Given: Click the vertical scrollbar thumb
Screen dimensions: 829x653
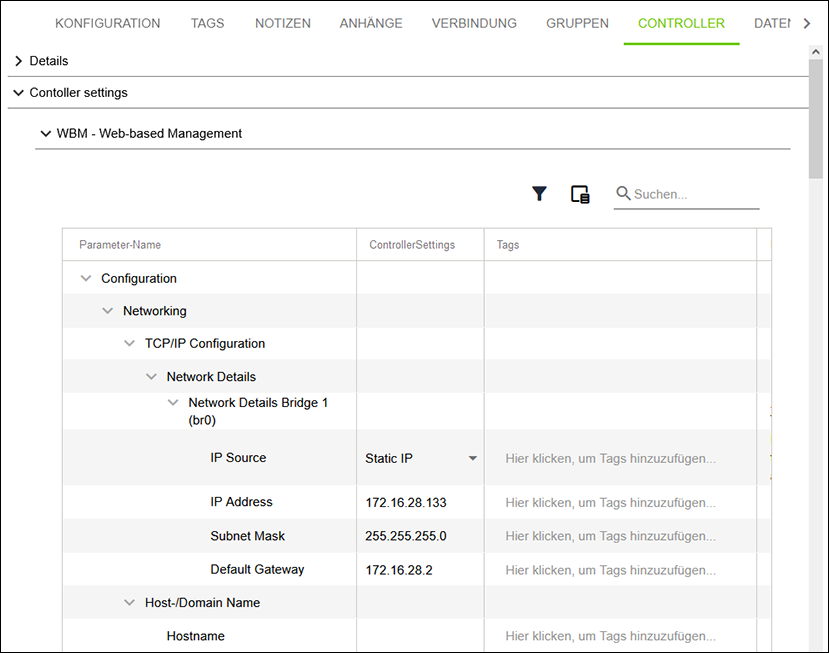Looking at the screenshot, I should (x=816, y=120).
